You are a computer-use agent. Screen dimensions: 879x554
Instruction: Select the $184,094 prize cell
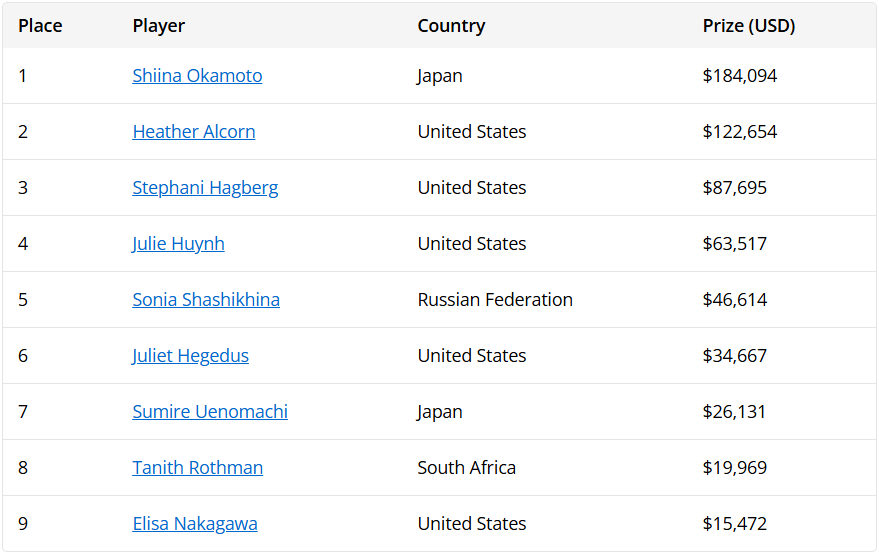(740, 76)
